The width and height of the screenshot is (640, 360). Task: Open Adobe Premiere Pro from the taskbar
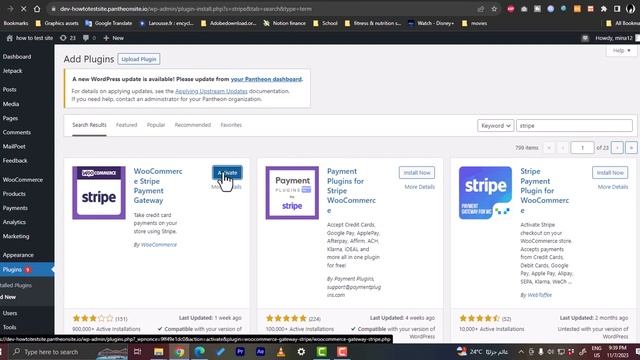[240, 352]
